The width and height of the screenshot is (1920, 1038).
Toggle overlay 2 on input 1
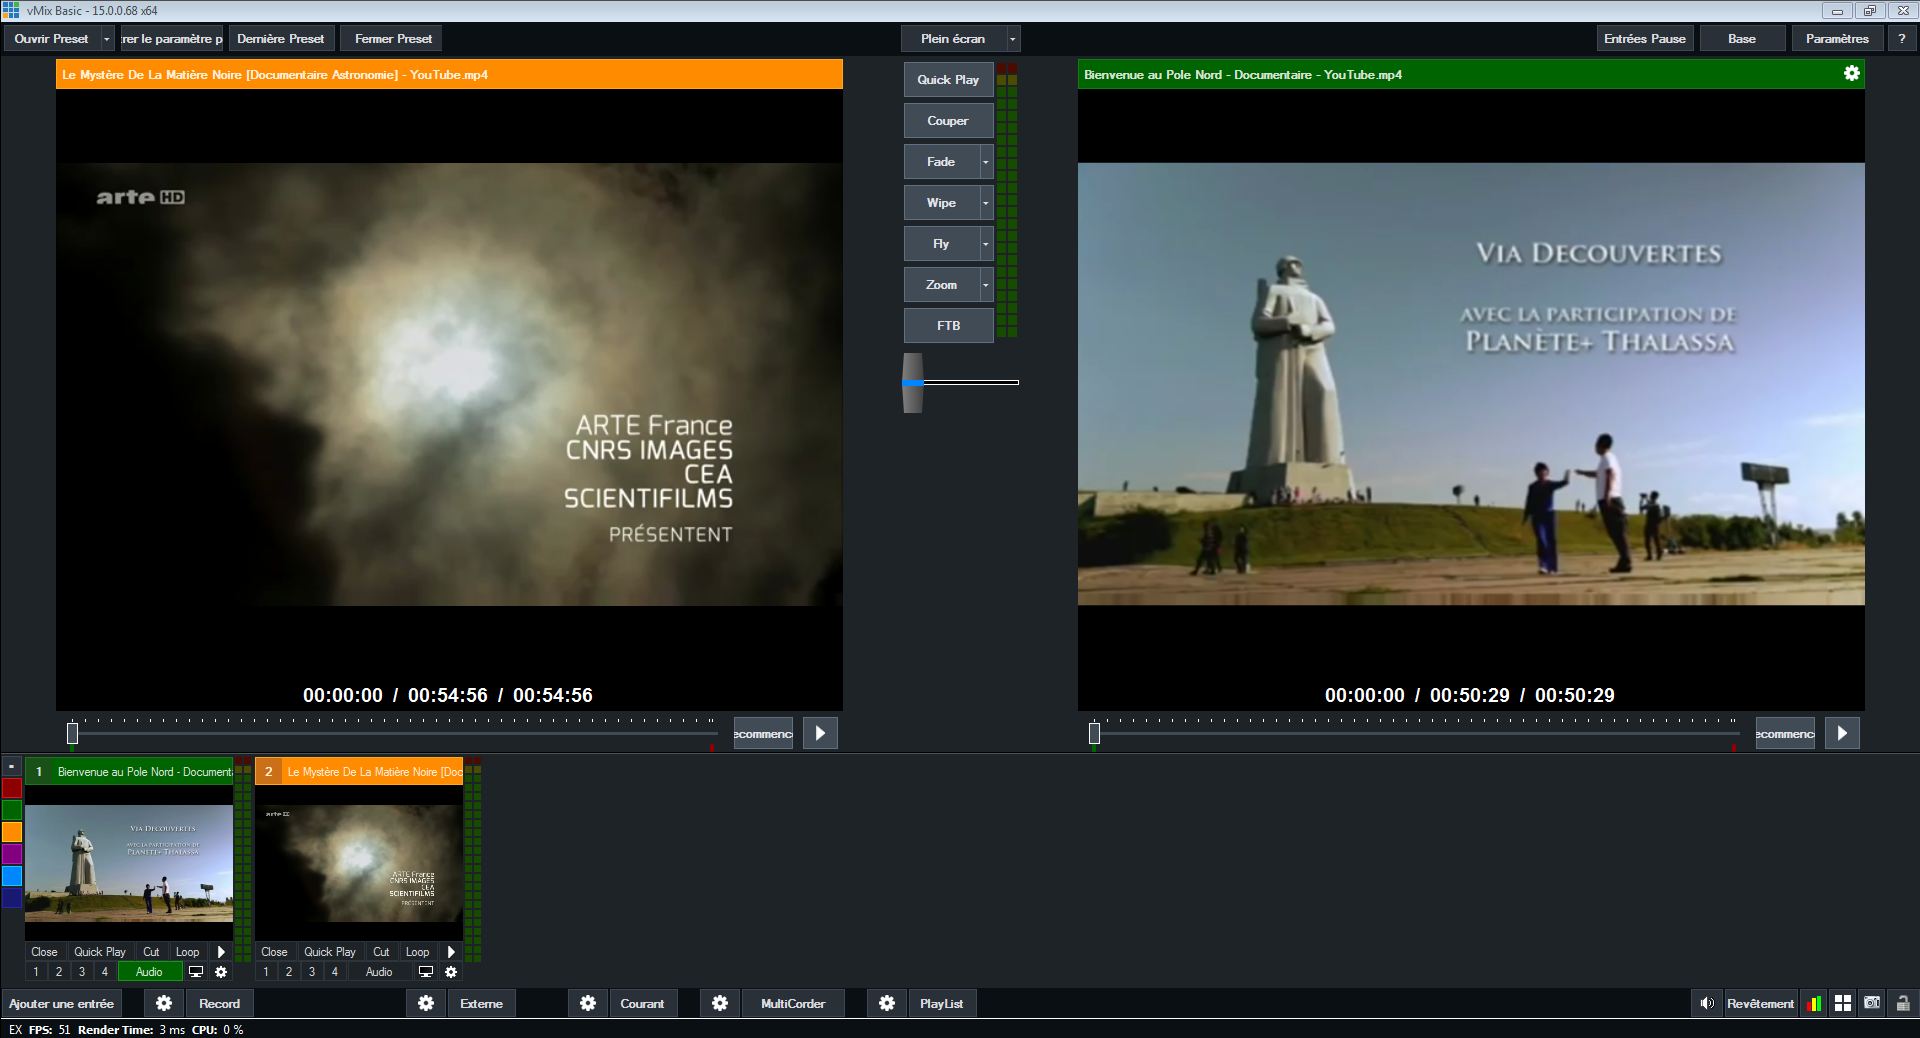coord(59,972)
